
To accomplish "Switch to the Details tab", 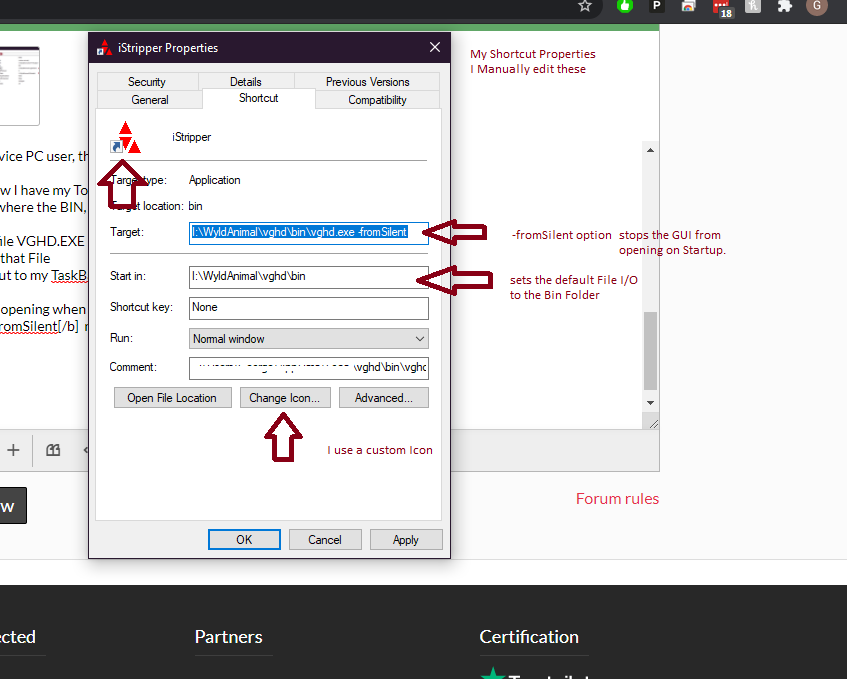I will [246, 82].
